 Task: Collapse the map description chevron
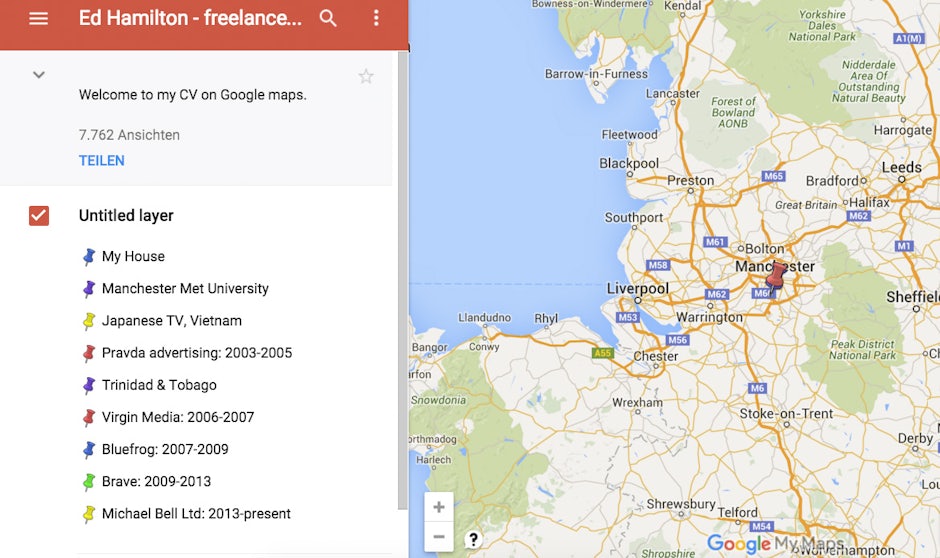38,75
